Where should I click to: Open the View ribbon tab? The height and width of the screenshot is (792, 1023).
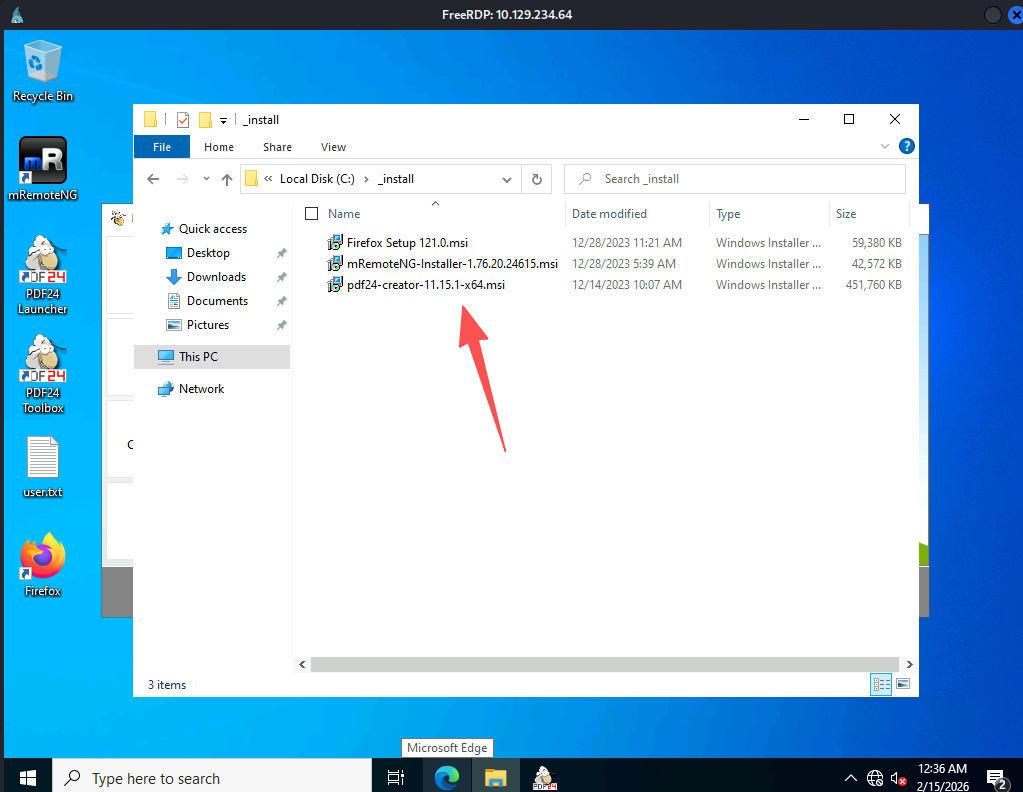[333, 147]
